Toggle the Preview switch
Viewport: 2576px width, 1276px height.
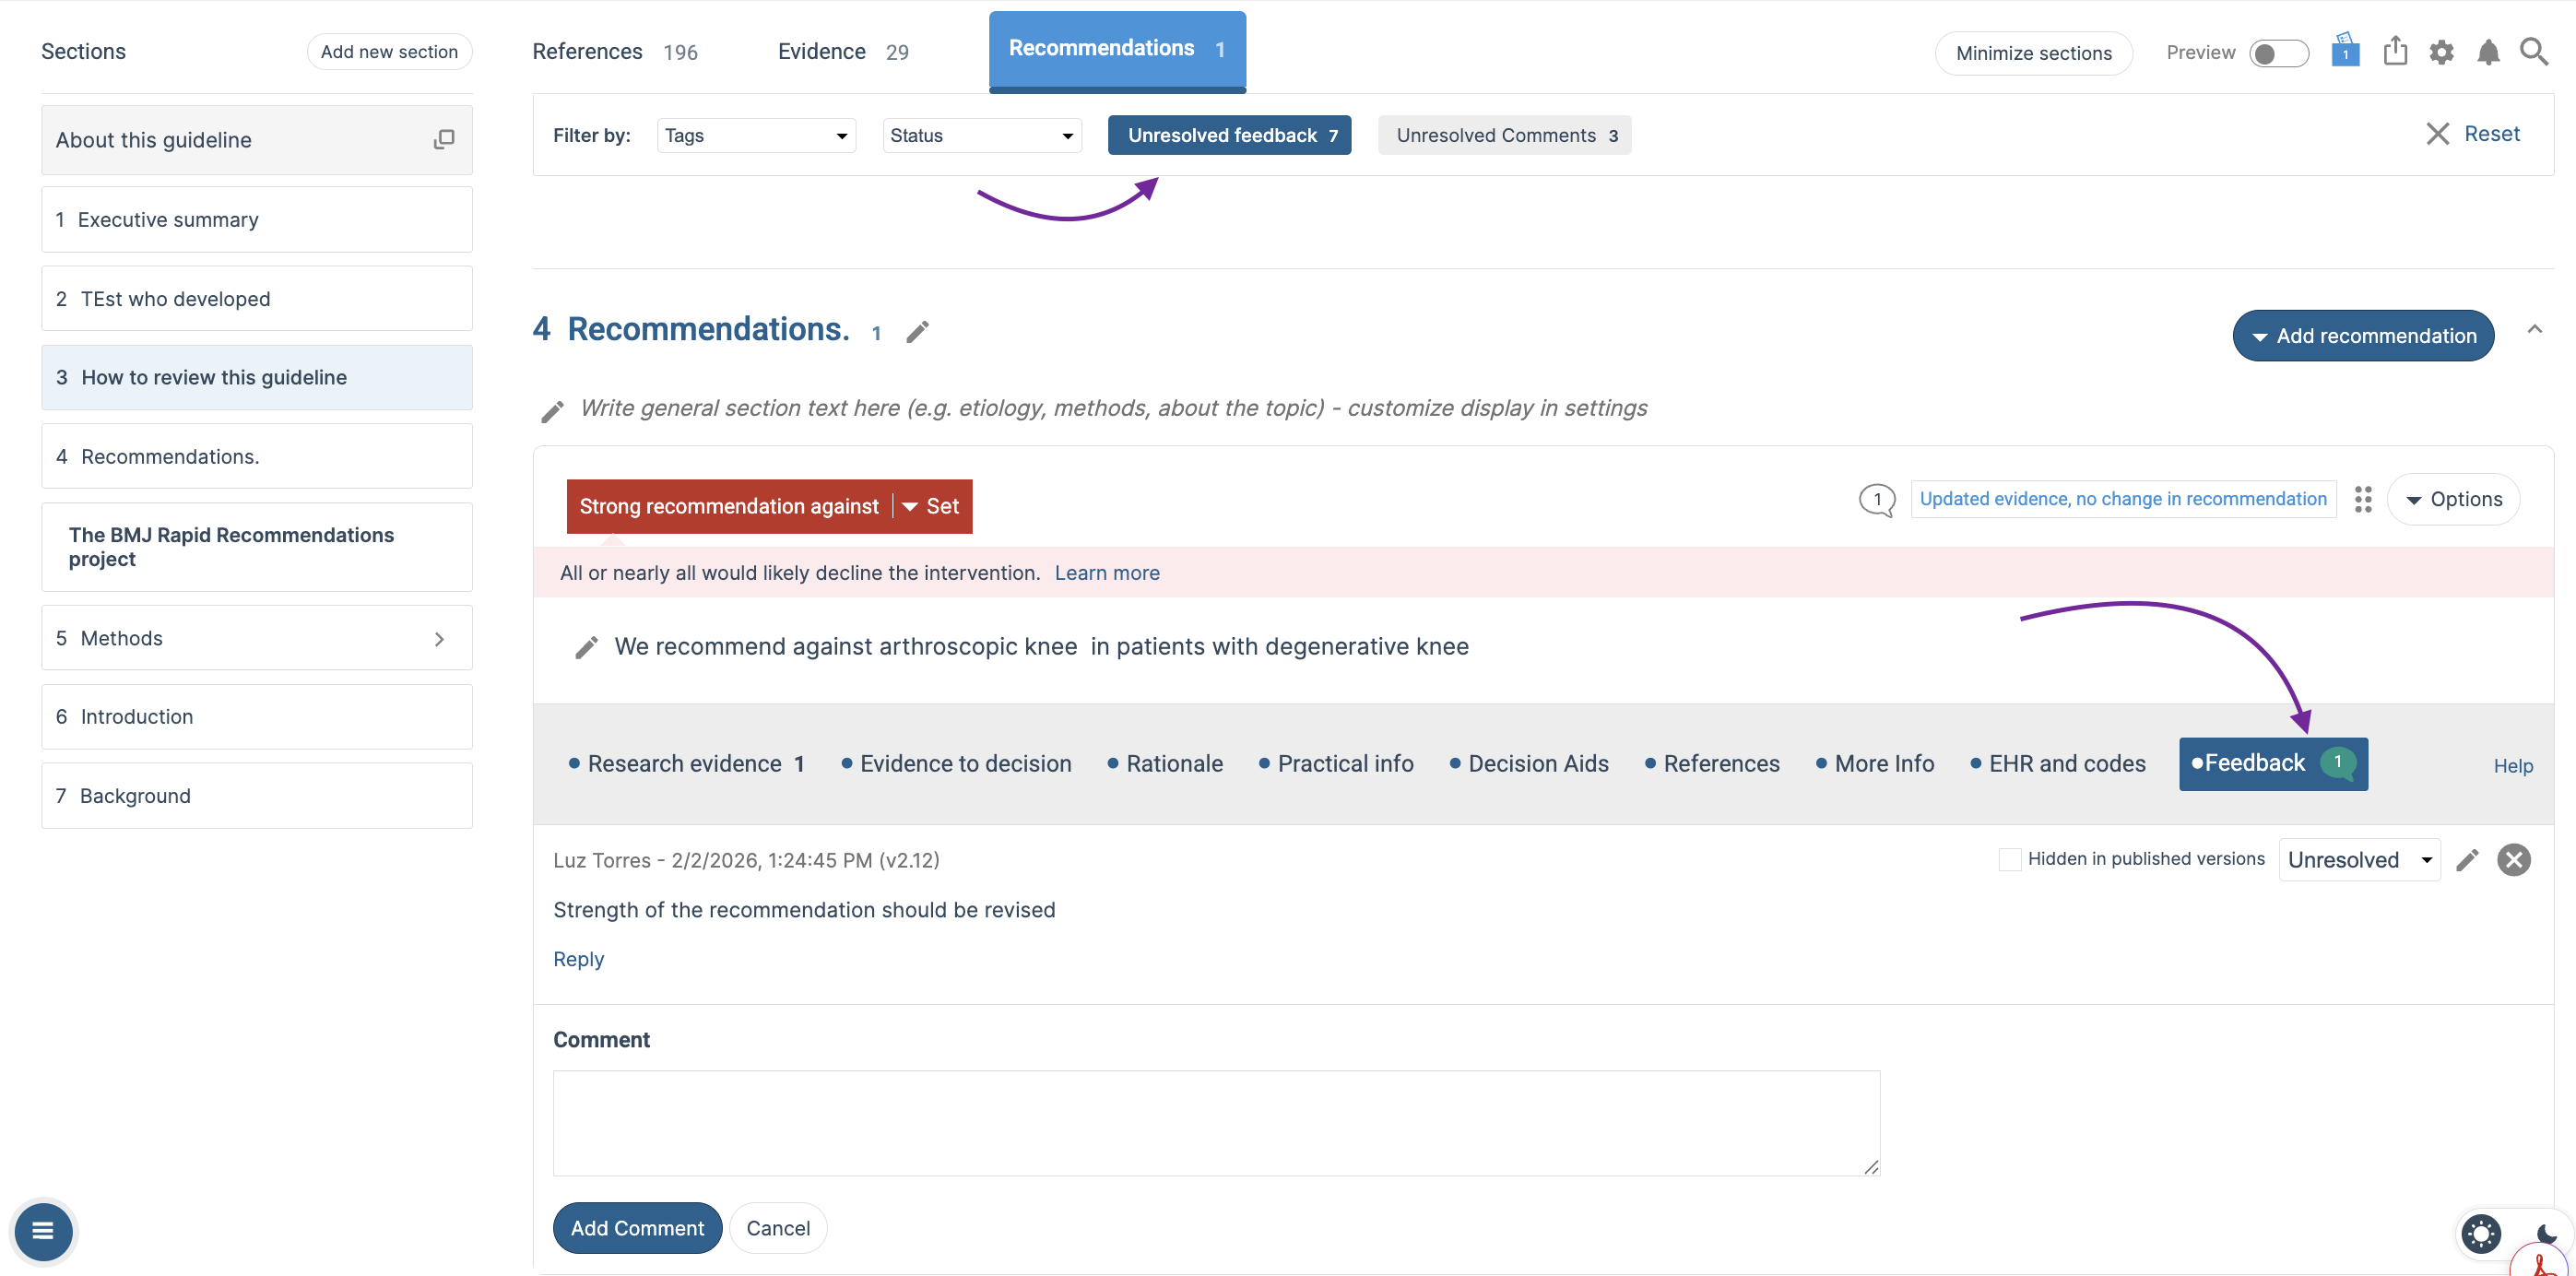pyautogui.click(x=2278, y=53)
